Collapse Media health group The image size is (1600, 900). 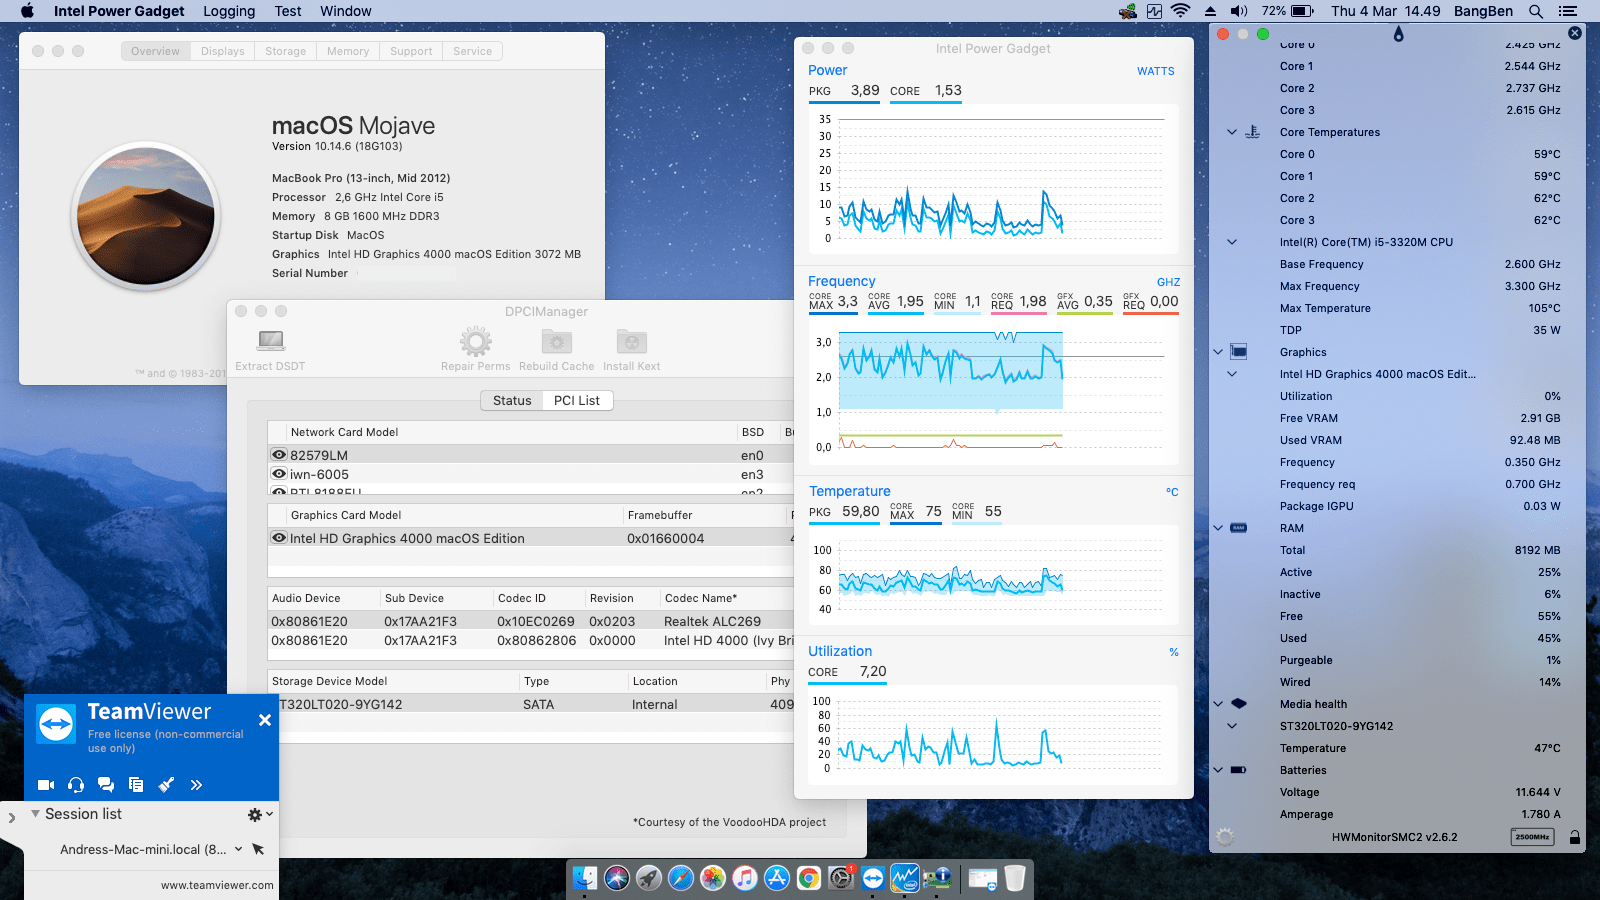[1218, 704]
